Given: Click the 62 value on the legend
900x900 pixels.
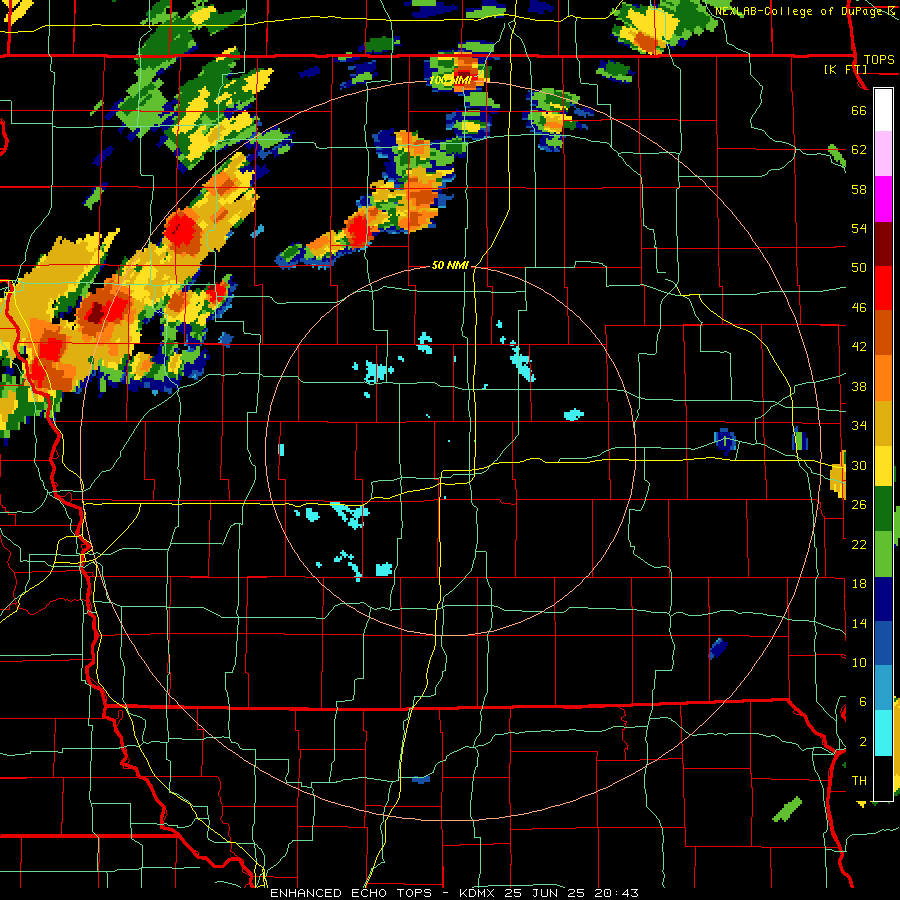Looking at the screenshot, I should [859, 150].
